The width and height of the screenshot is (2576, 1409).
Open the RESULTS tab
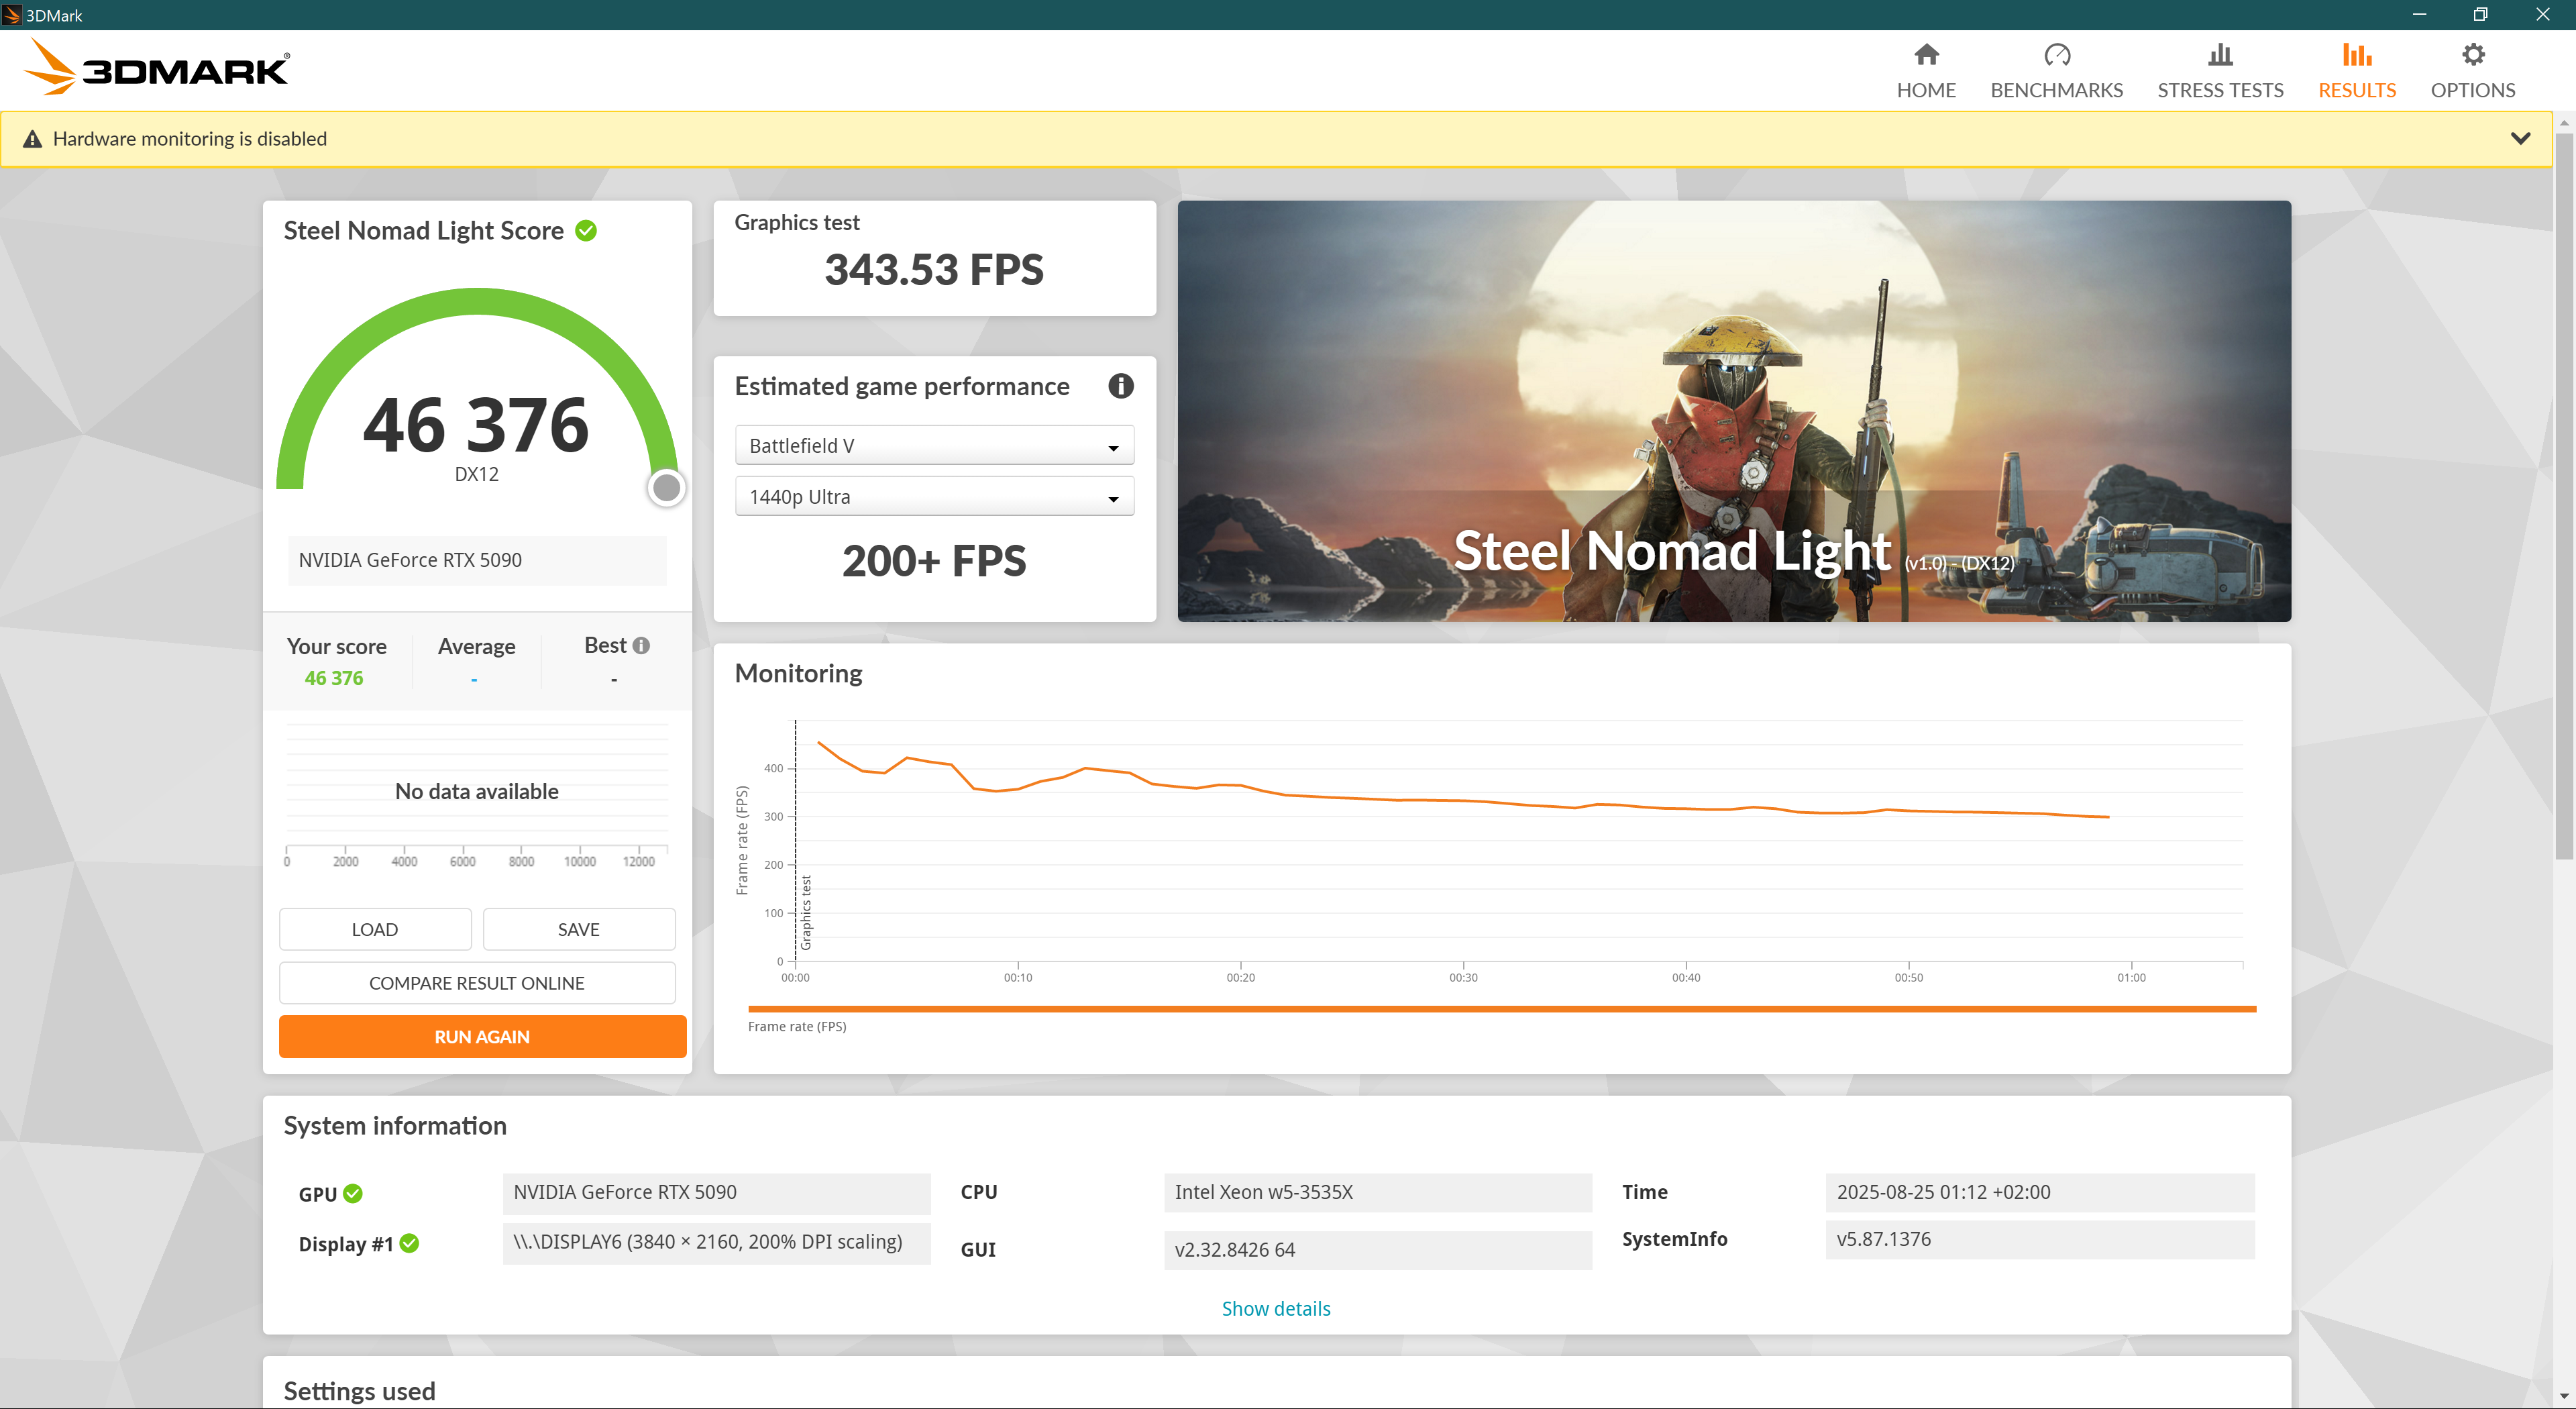pyautogui.click(x=2356, y=71)
